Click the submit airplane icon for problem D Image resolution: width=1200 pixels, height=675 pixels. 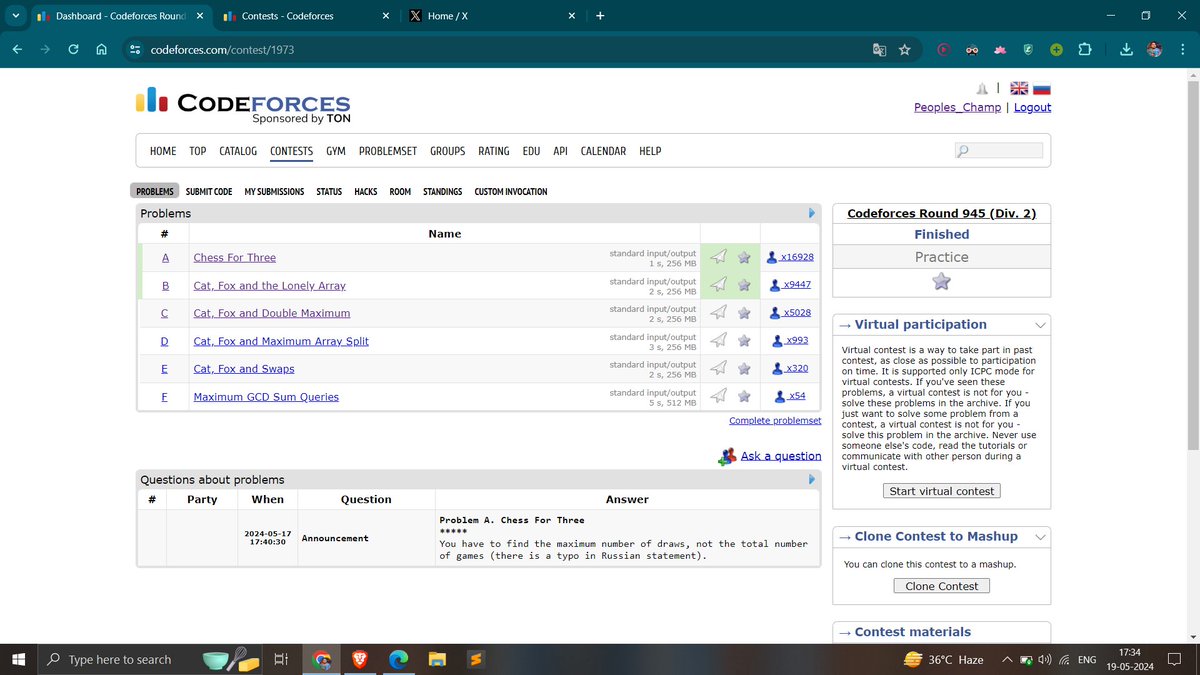coord(718,341)
